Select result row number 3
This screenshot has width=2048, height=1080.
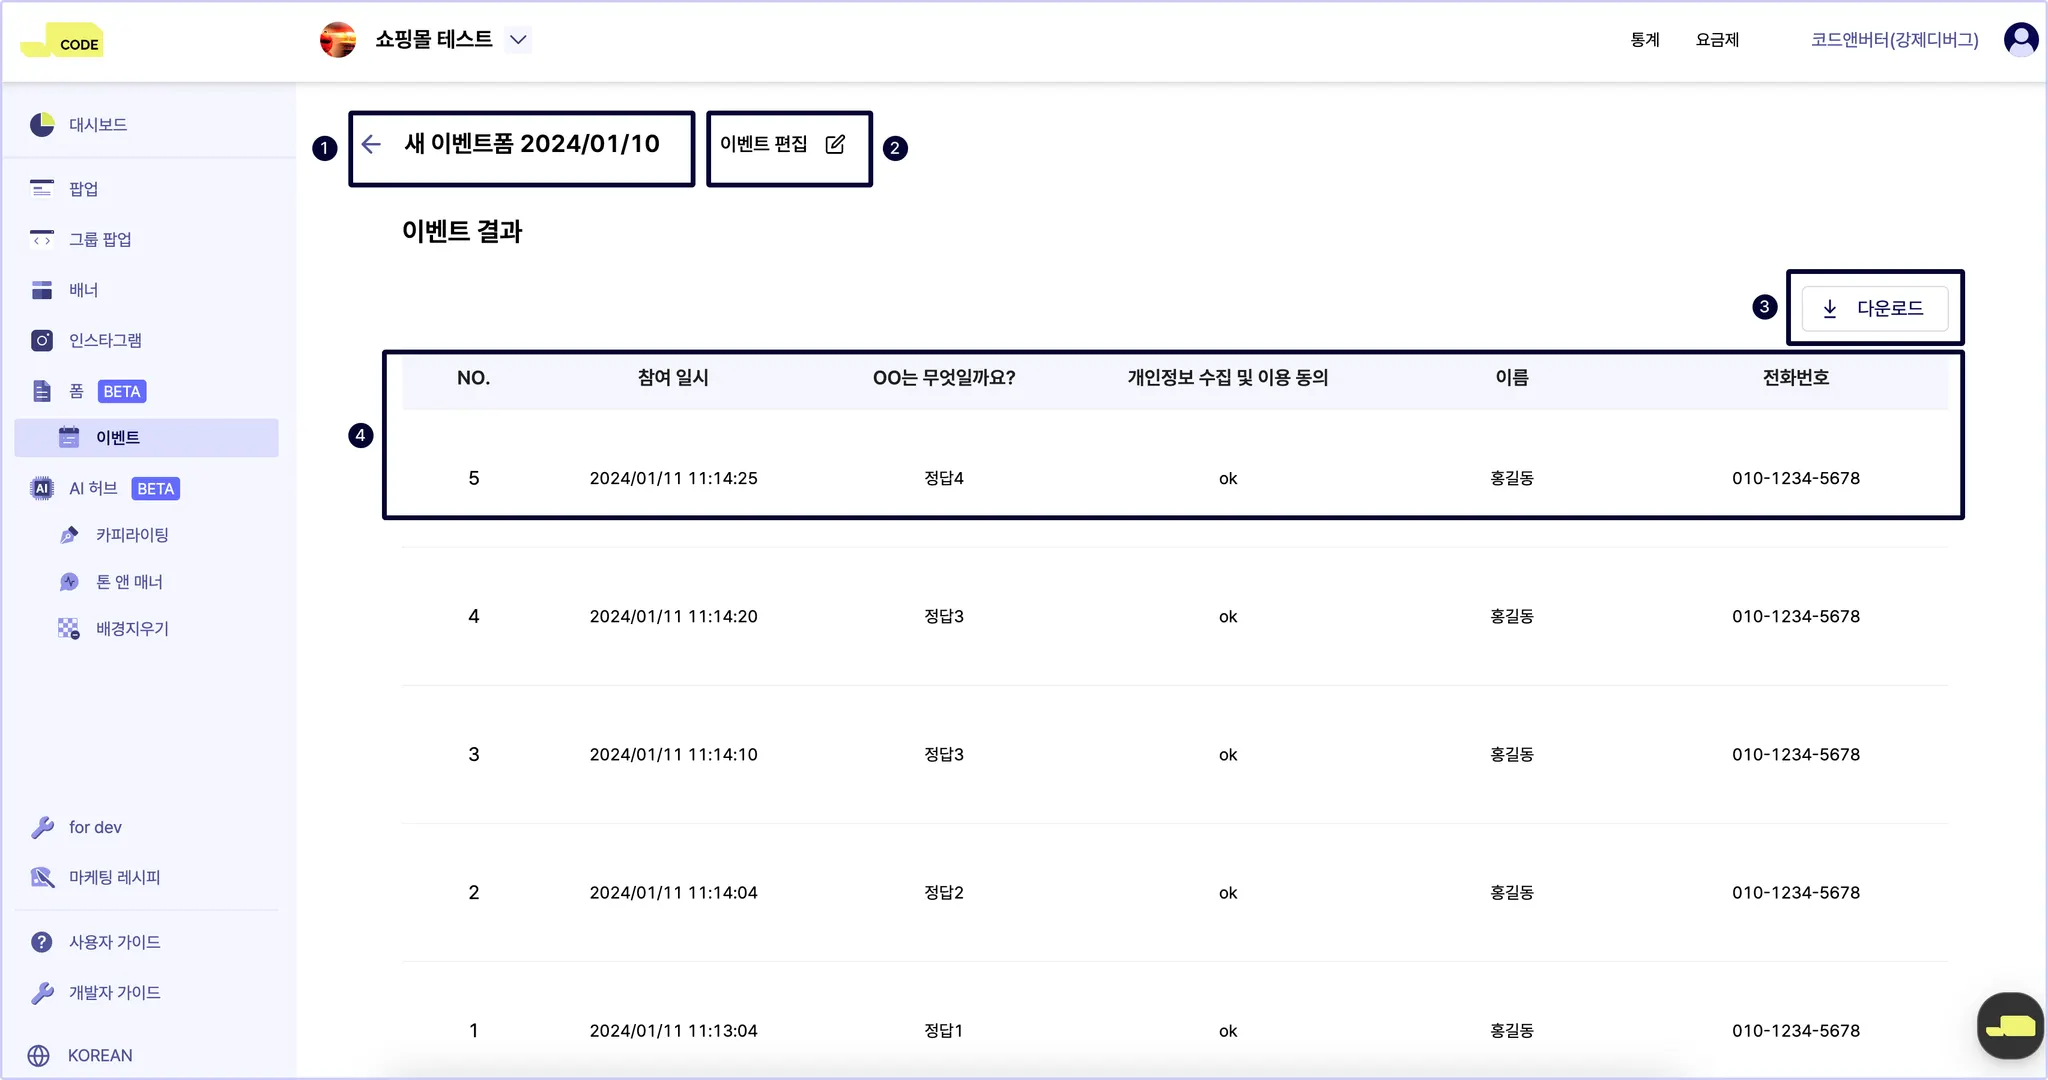click(474, 754)
